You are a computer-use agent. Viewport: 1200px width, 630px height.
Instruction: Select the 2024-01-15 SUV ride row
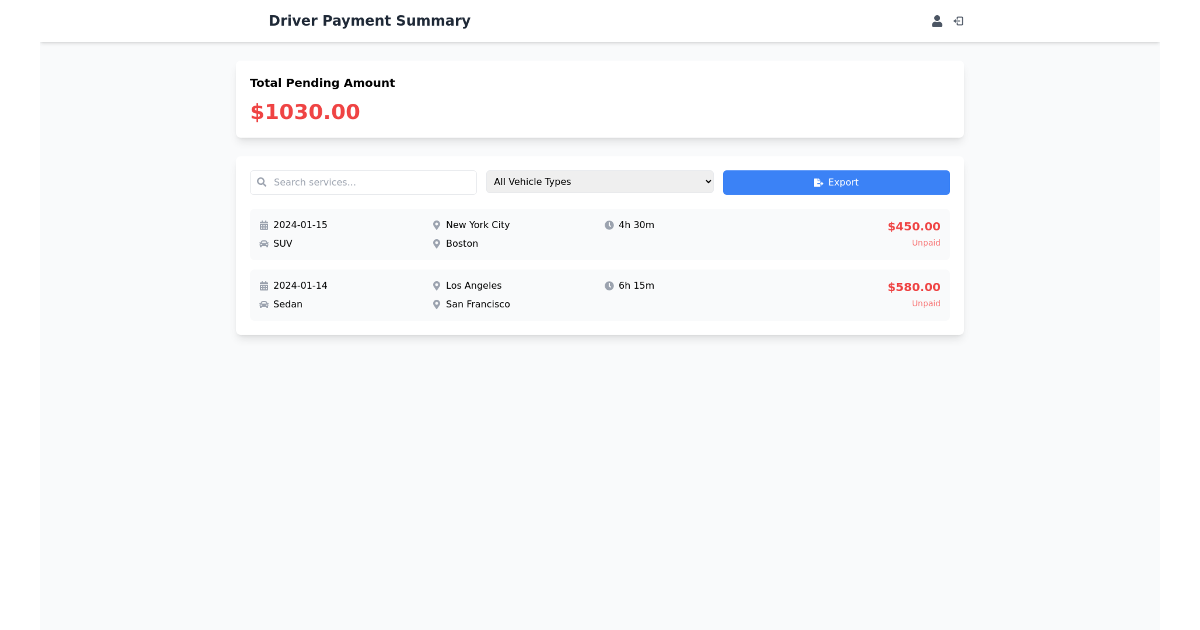pyautogui.click(x=600, y=234)
